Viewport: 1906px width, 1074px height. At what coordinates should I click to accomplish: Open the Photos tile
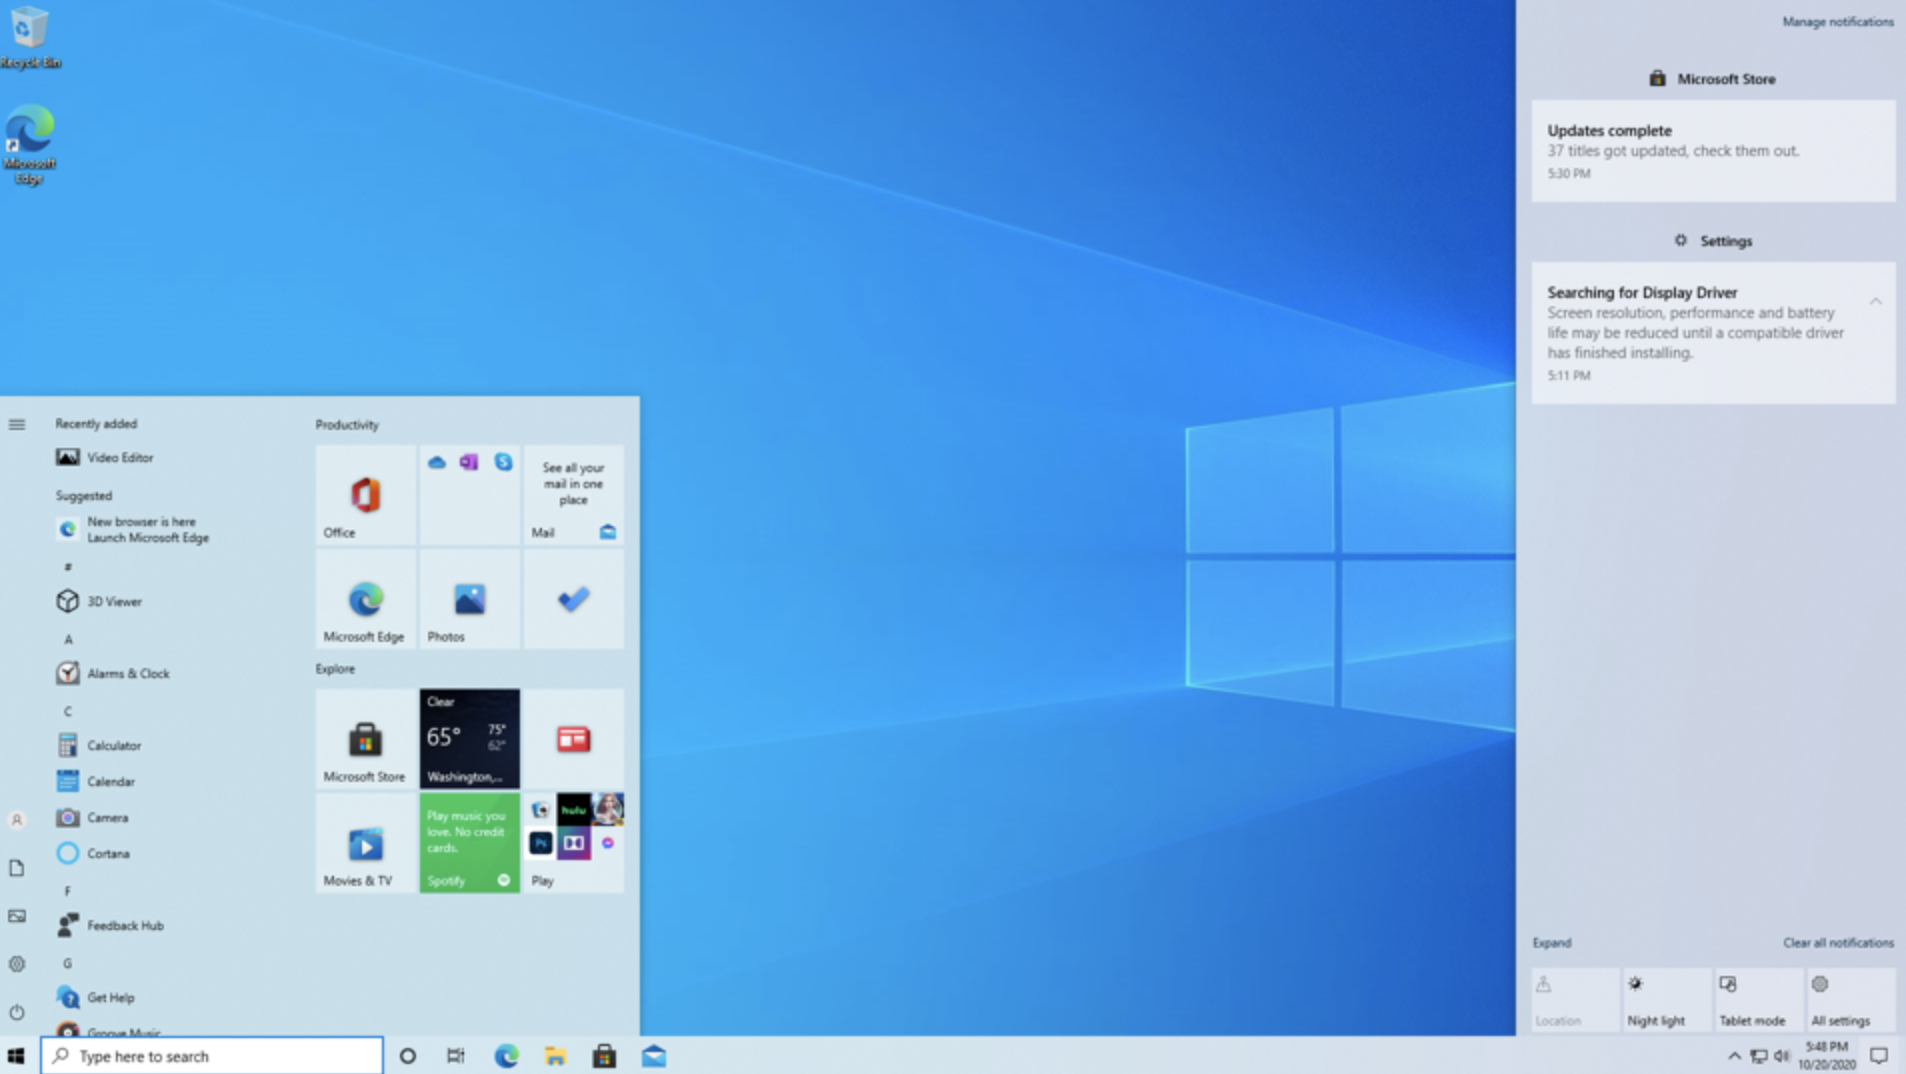[x=469, y=599]
